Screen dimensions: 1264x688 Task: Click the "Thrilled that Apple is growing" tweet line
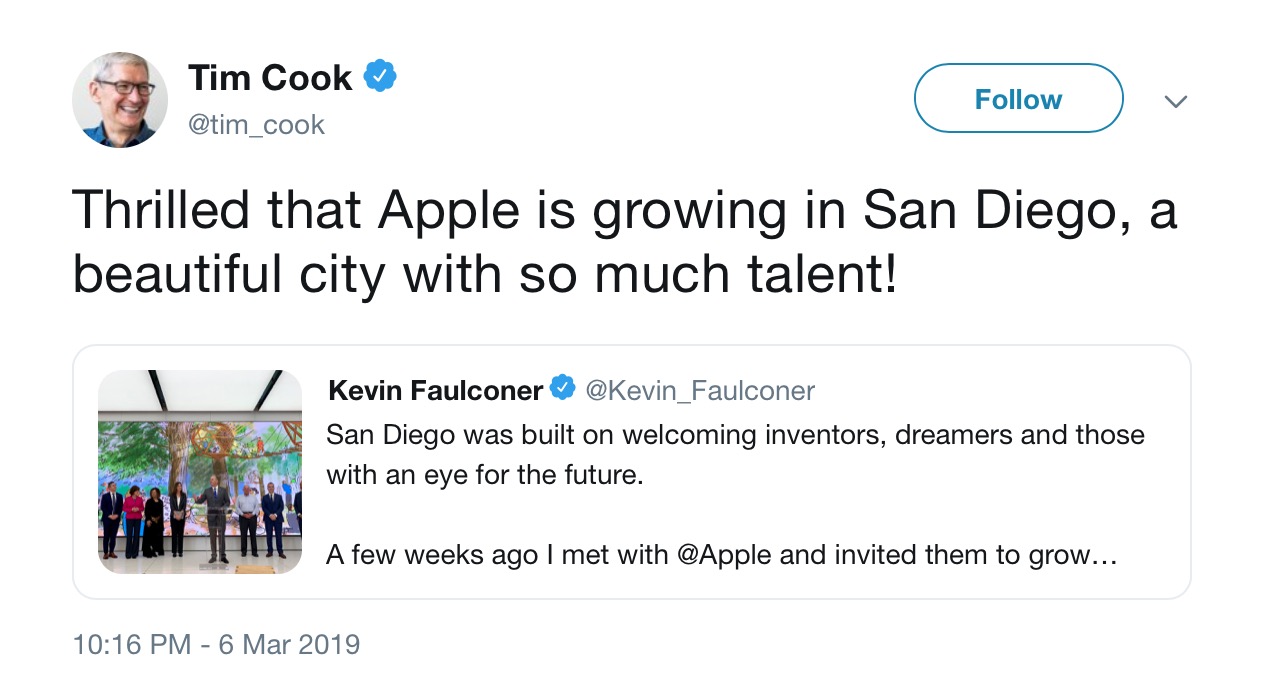point(624,212)
